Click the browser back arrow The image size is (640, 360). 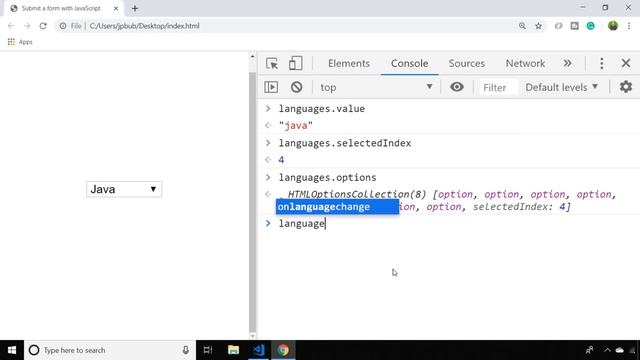pos(11,26)
